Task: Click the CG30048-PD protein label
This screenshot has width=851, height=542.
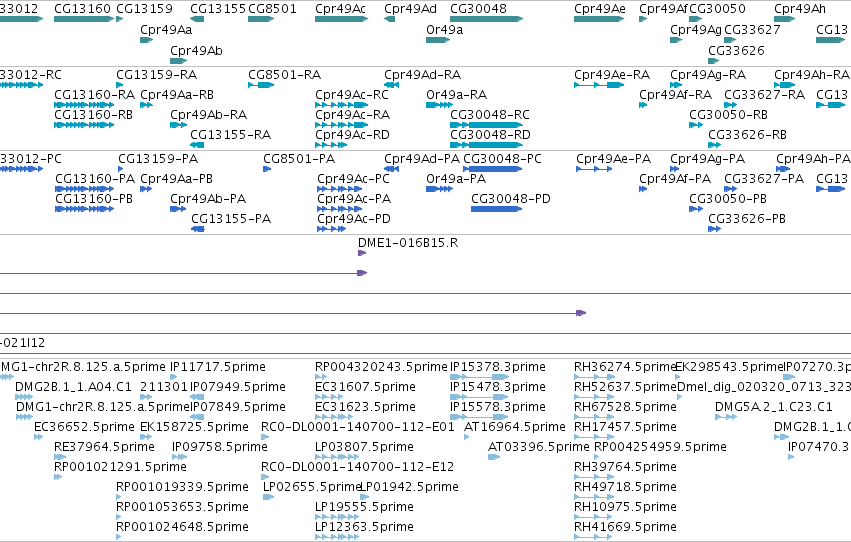Action: pos(511,199)
